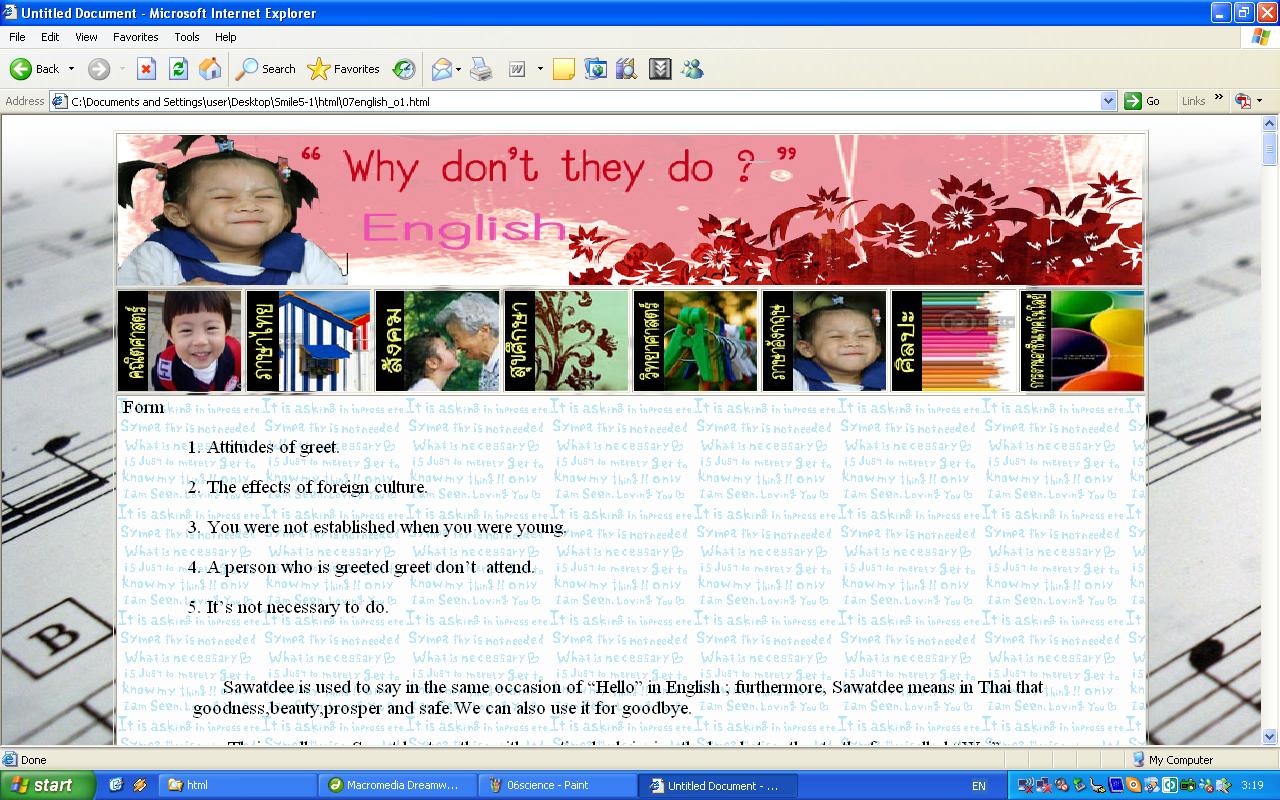
Task: Switch to 06science - Paint taskbar button
Action: click(x=557, y=785)
